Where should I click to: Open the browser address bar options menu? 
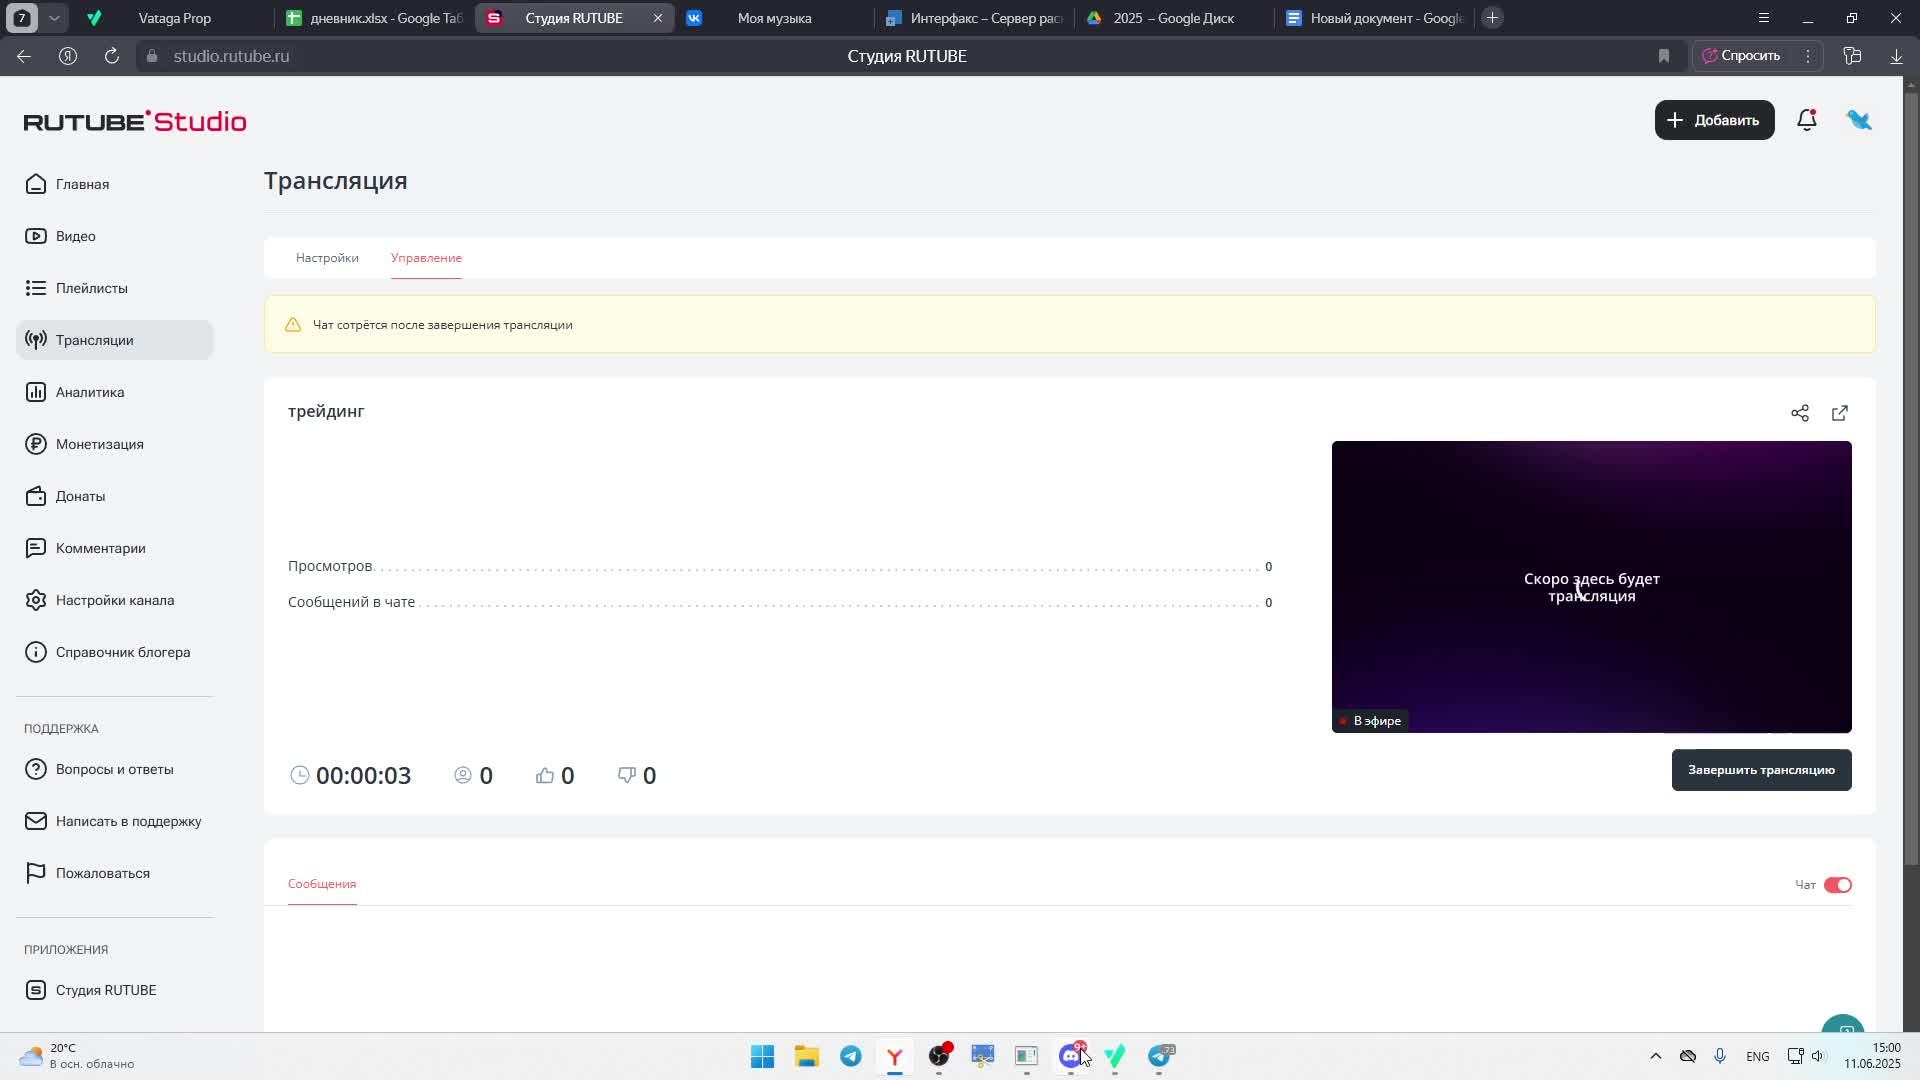[x=1808, y=56]
